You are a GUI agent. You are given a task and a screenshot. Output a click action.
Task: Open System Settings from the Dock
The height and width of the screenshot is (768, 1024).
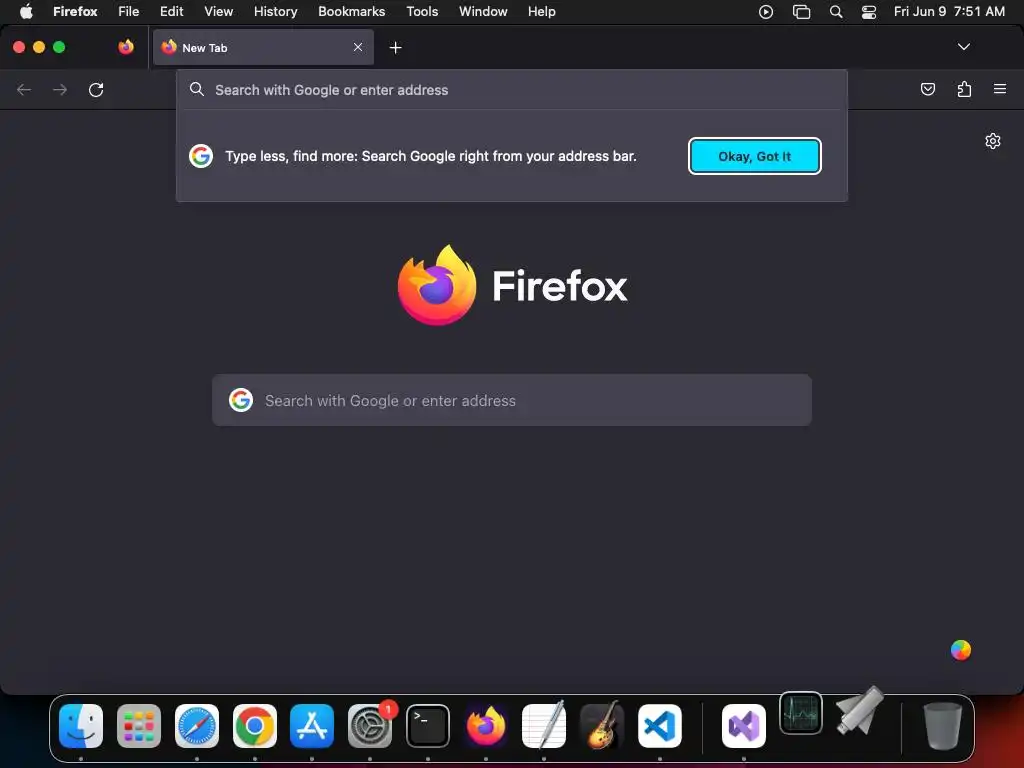coord(370,726)
